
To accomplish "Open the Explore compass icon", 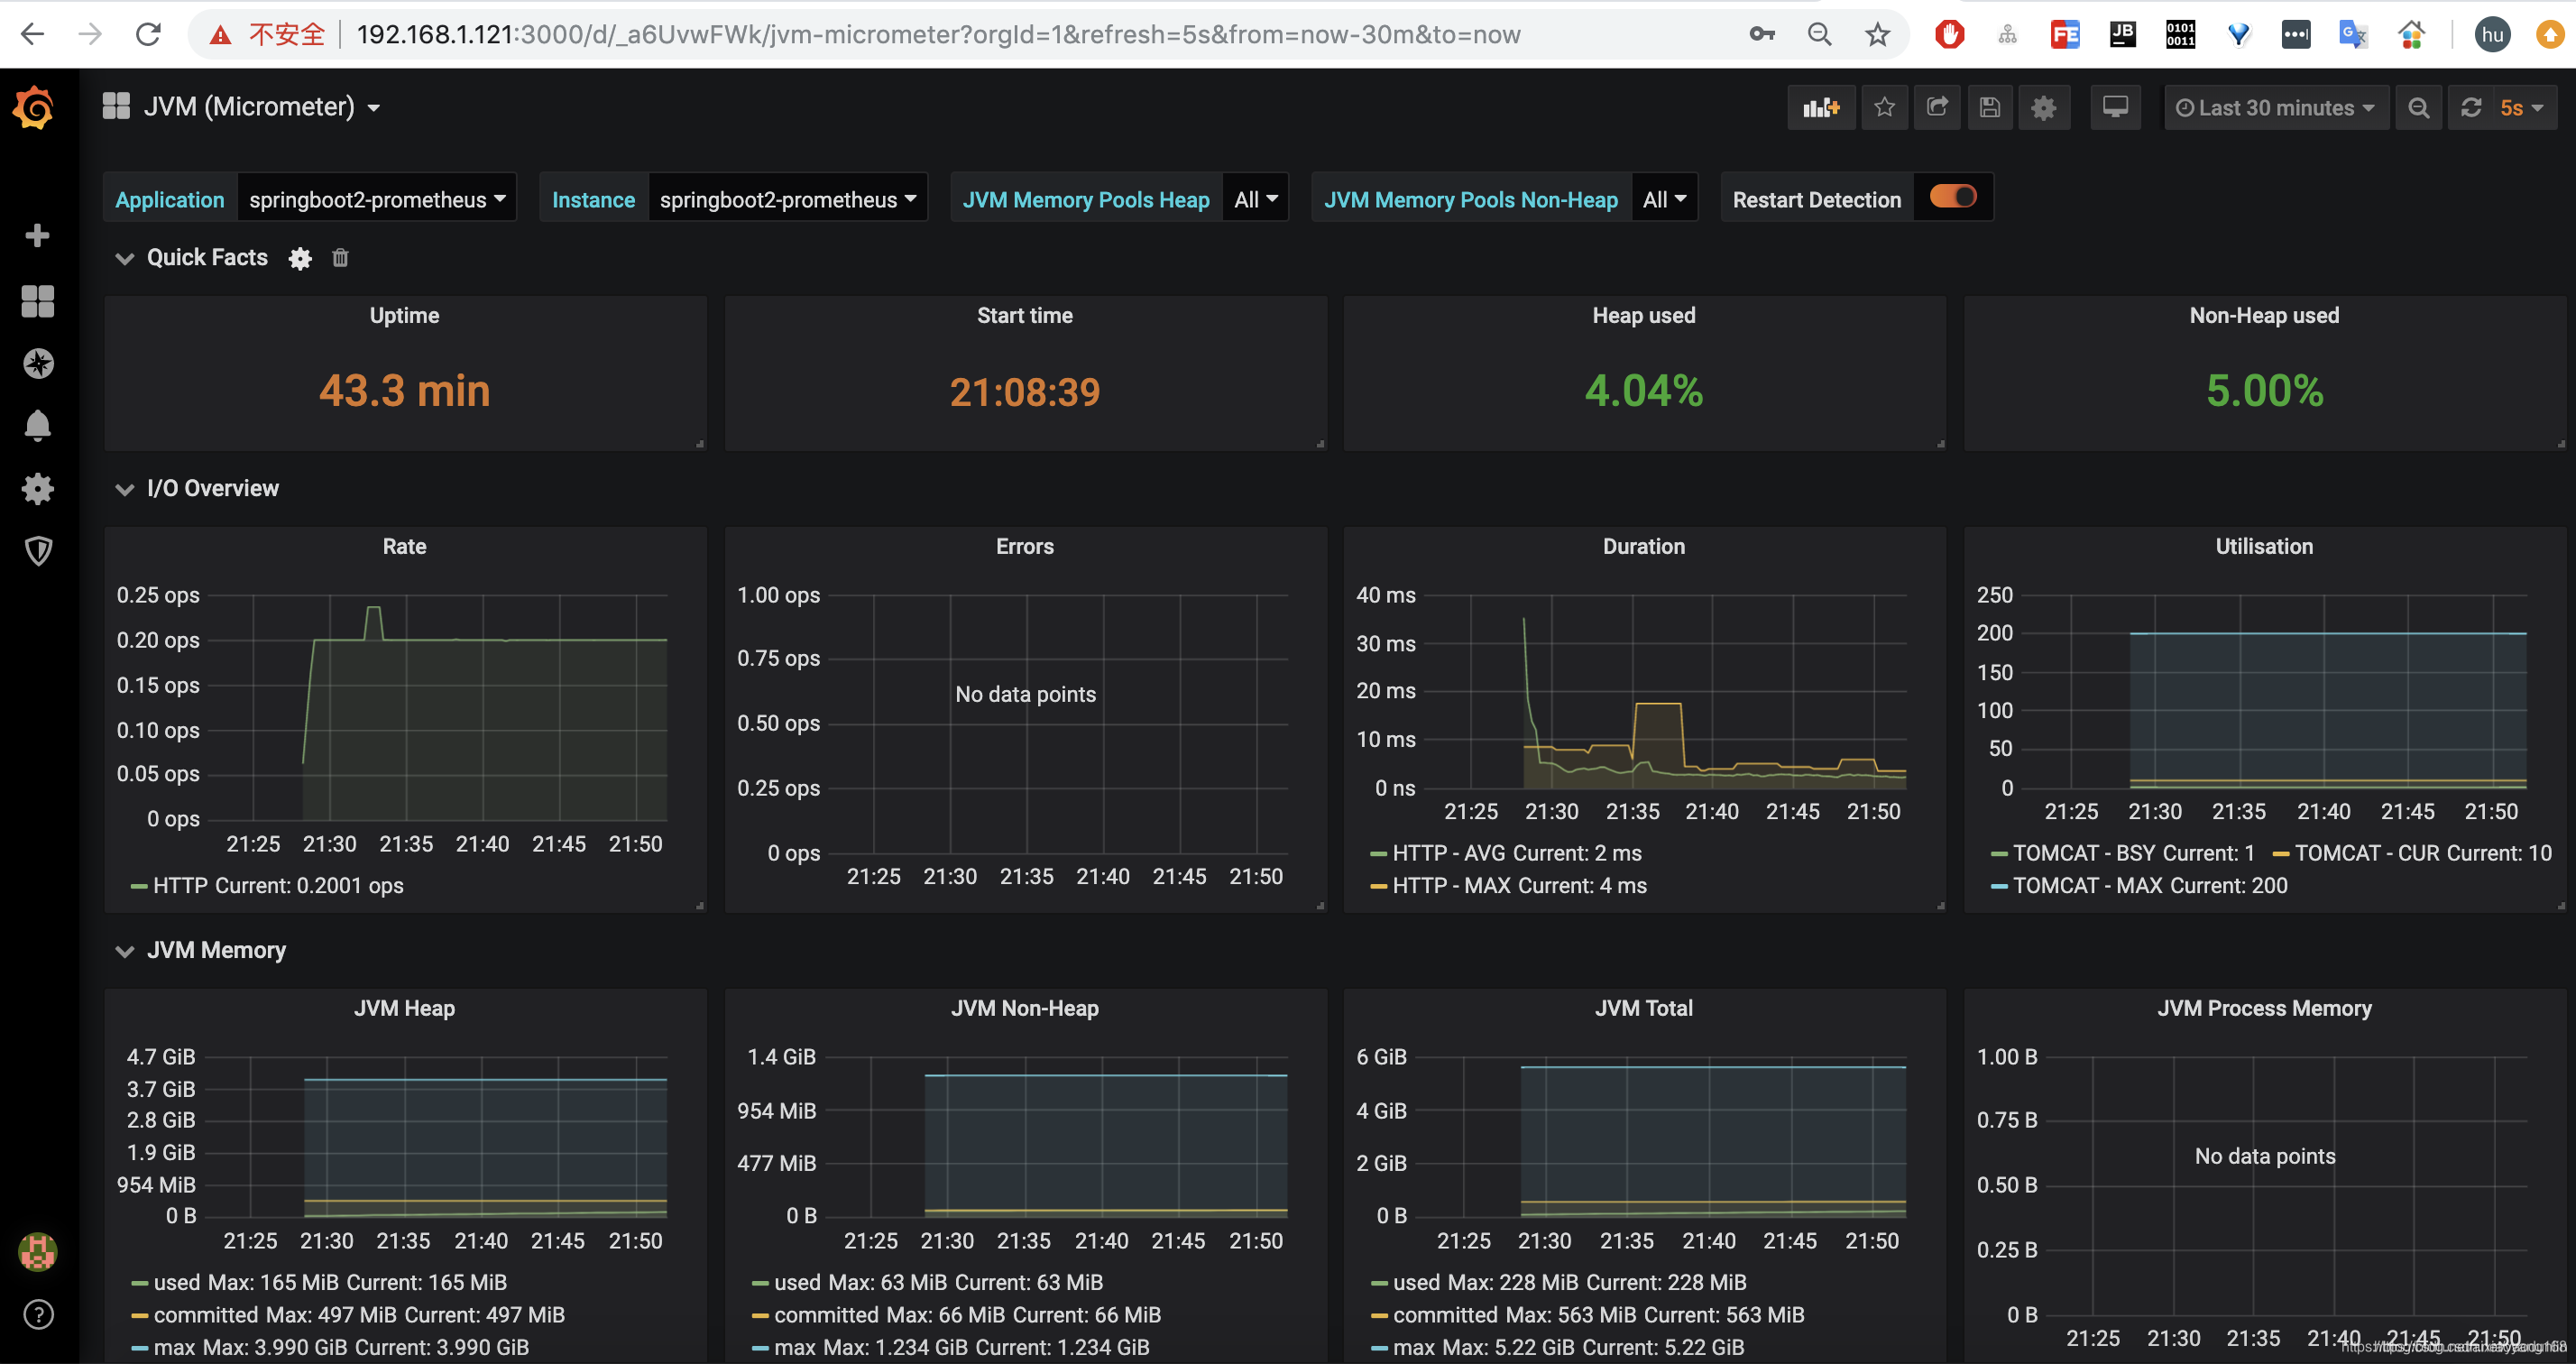I will 37,363.
